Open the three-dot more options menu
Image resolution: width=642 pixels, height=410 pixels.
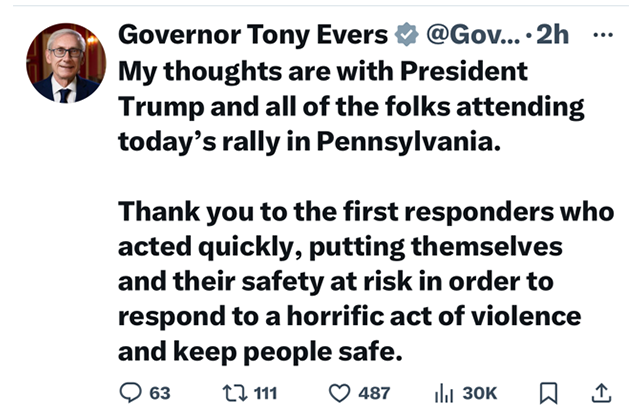[603, 36]
